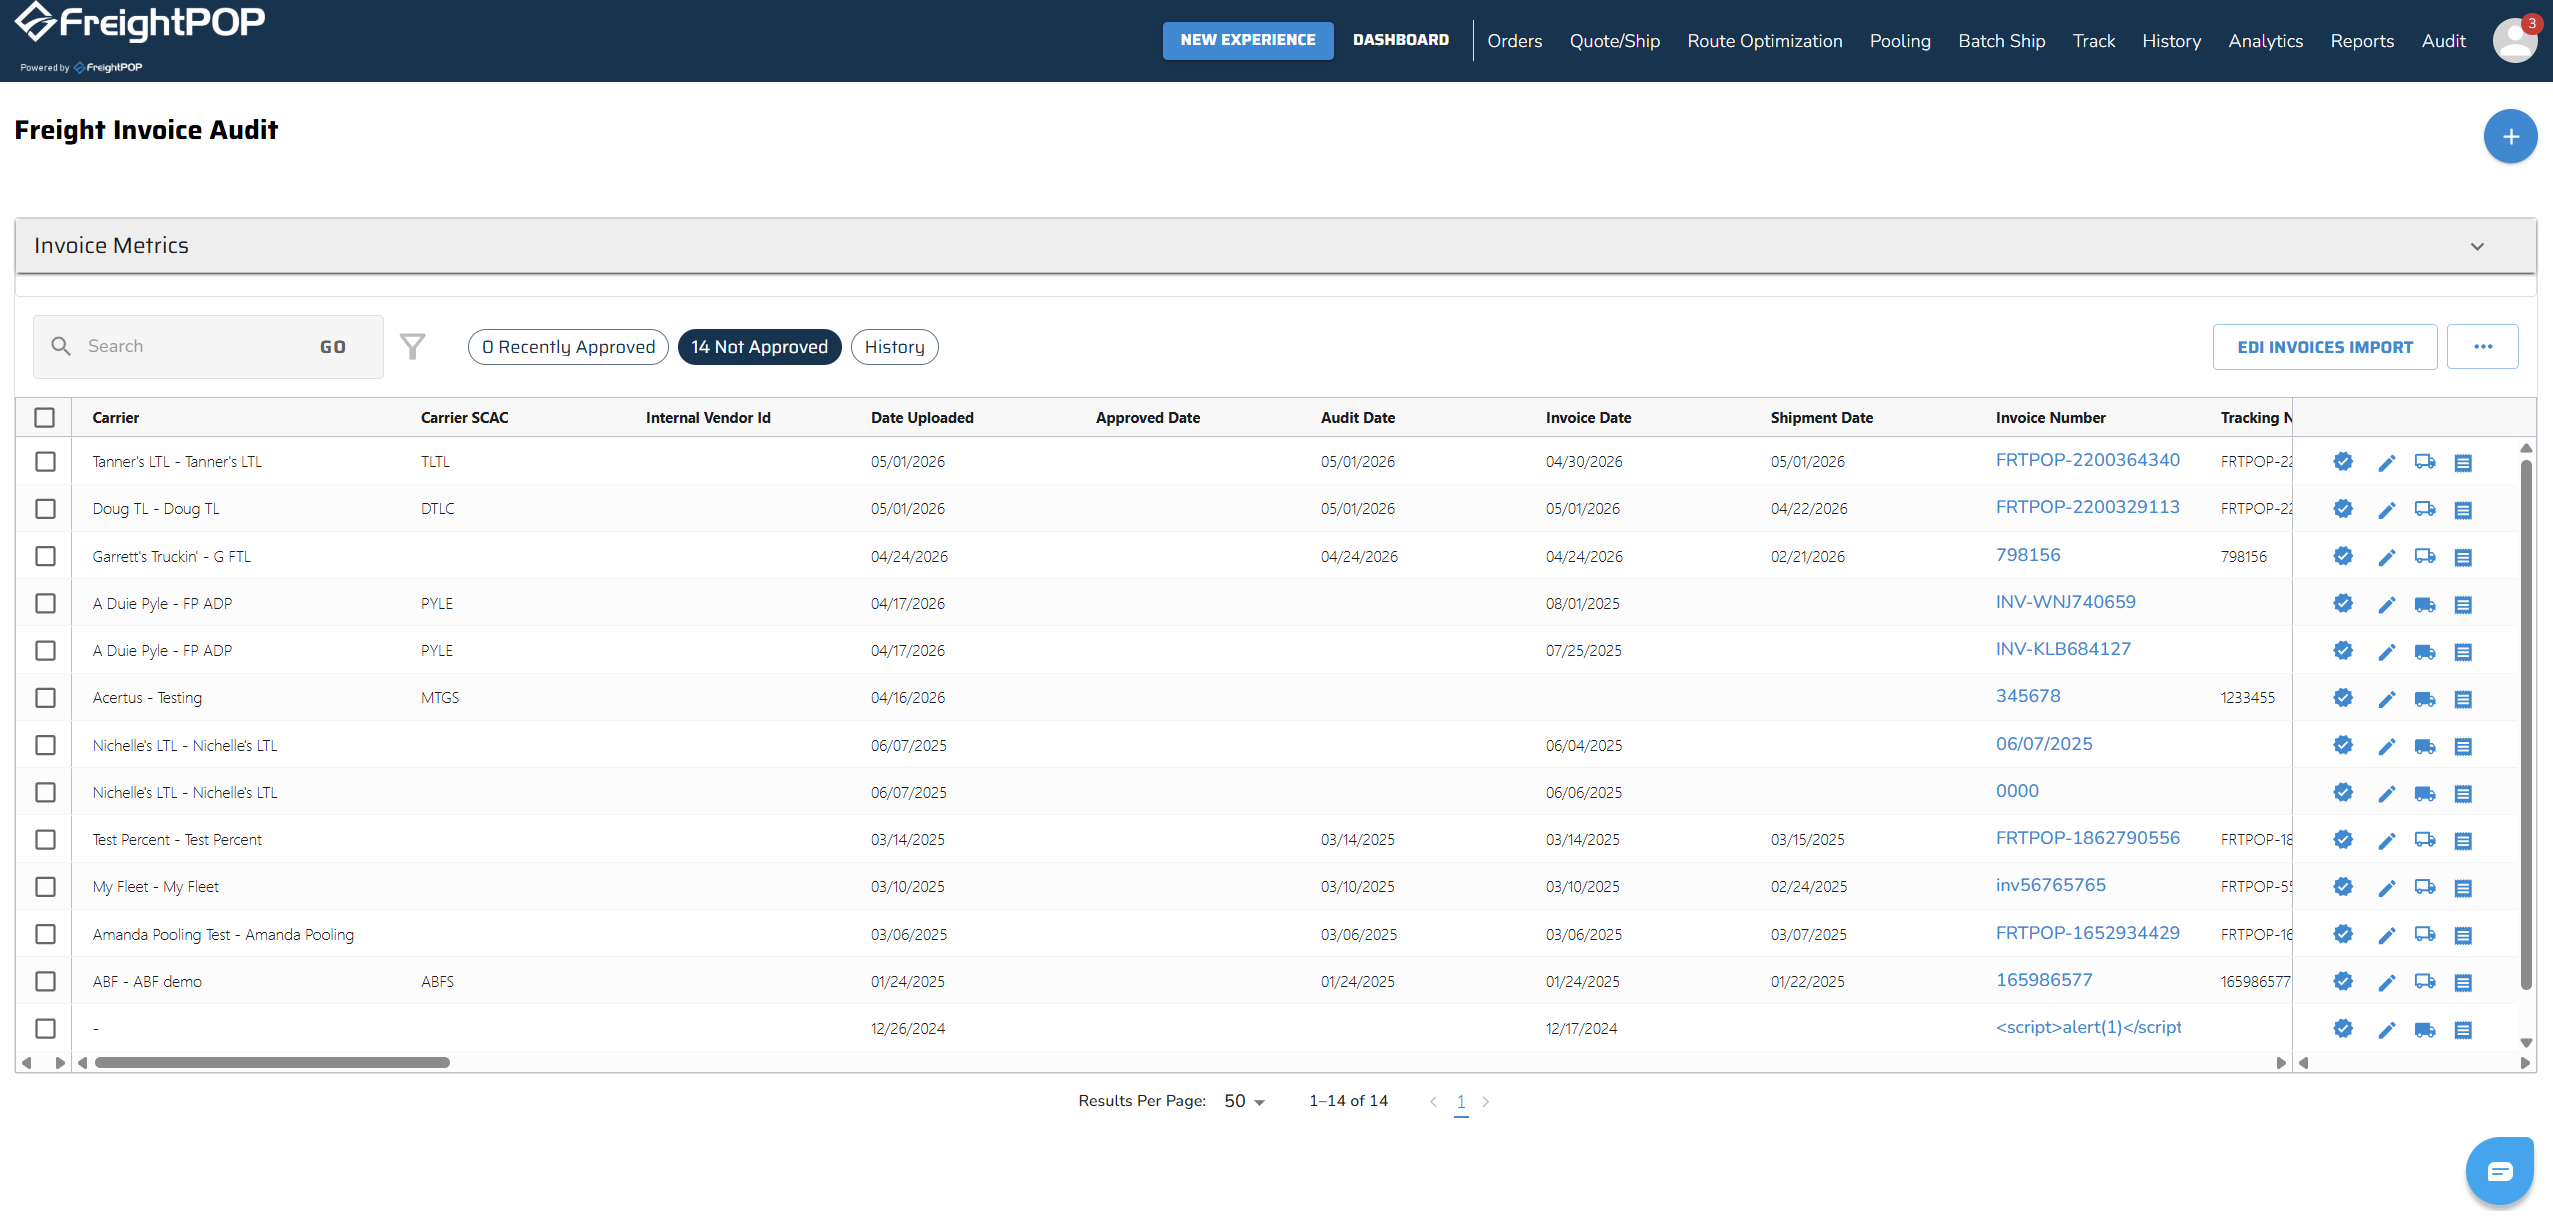The width and height of the screenshot is (2553, 1221).
Task: Open the user profile avatar
Action: (2515, 41)
